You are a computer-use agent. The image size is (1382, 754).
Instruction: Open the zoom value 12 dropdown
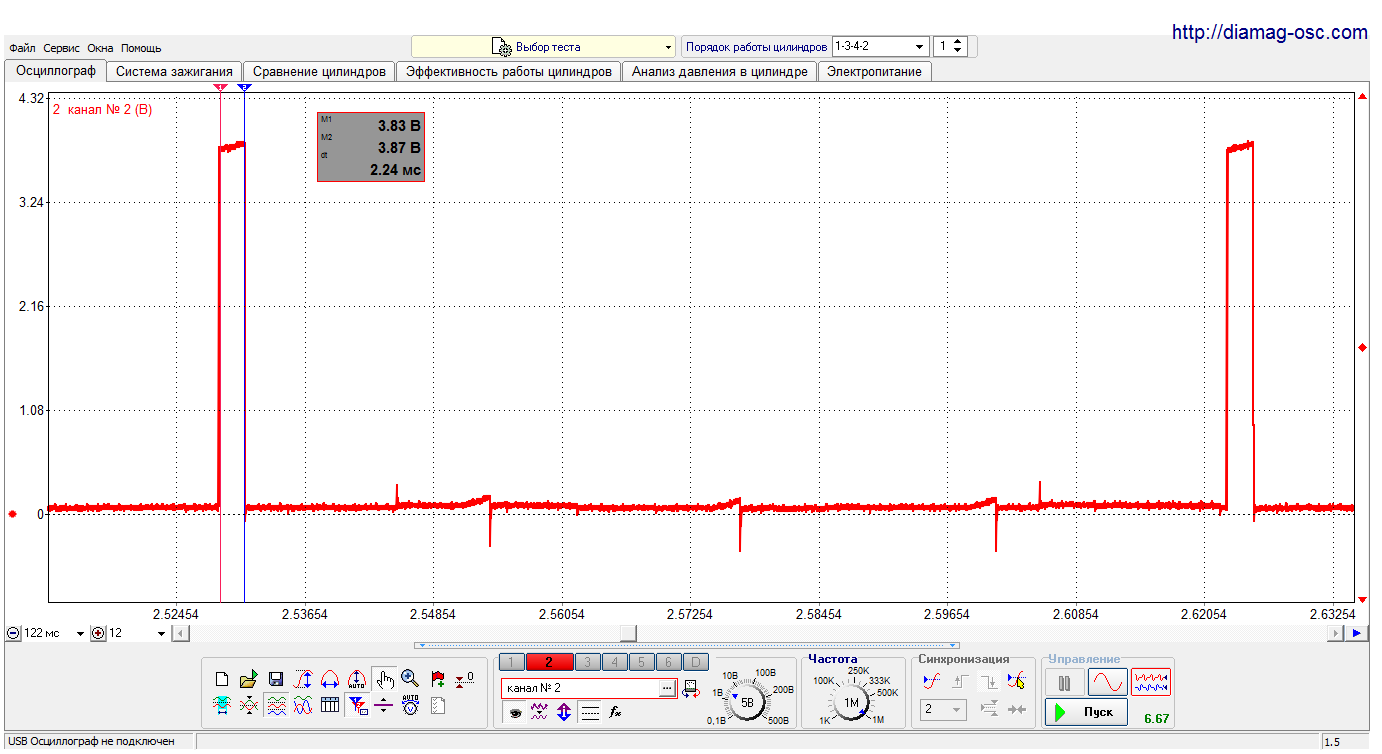(161, 634)
